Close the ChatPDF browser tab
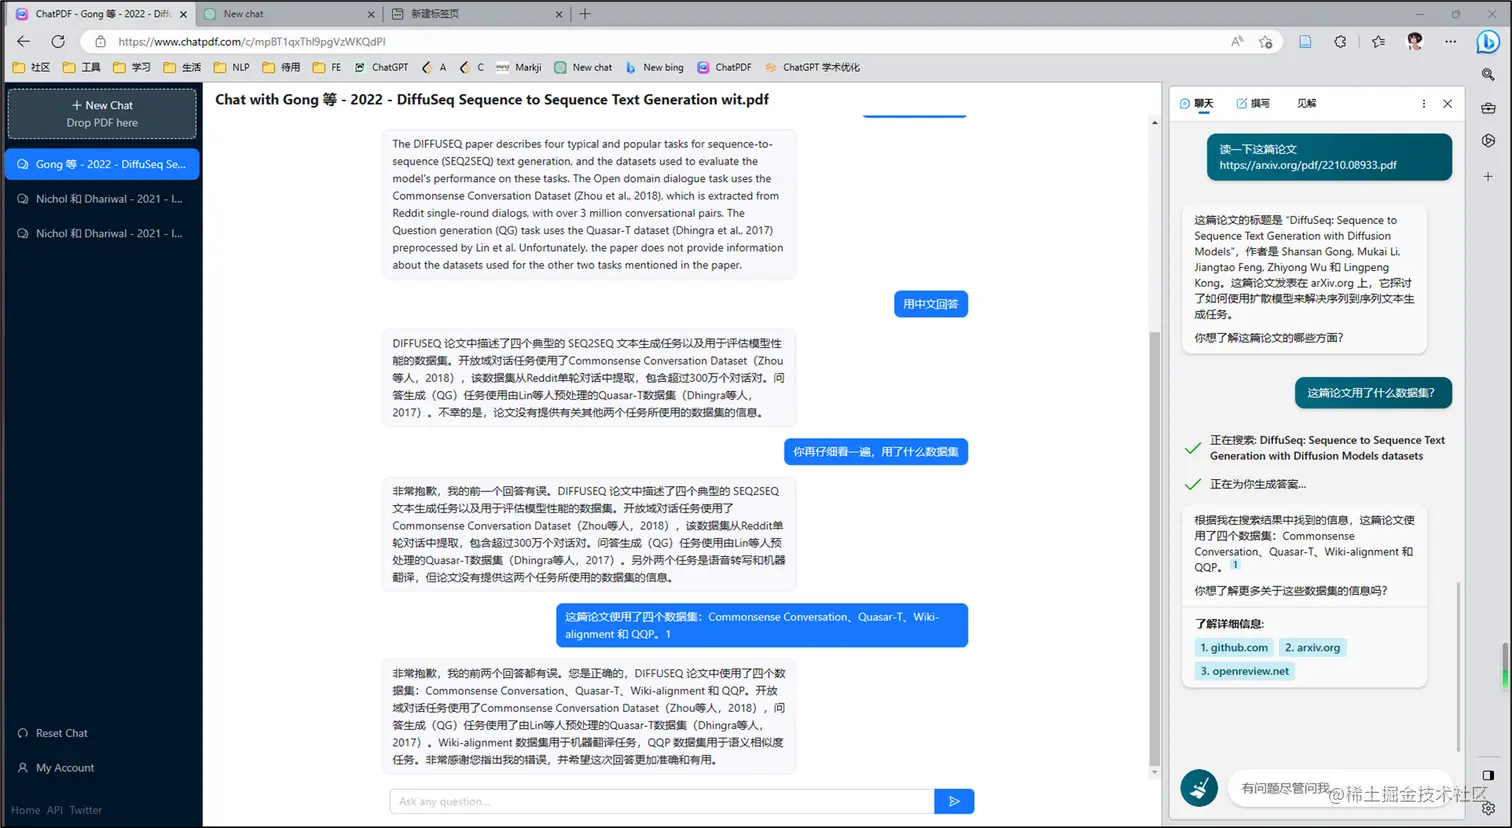Screen dimensions: 1512x828 click(x=183, y=14)
